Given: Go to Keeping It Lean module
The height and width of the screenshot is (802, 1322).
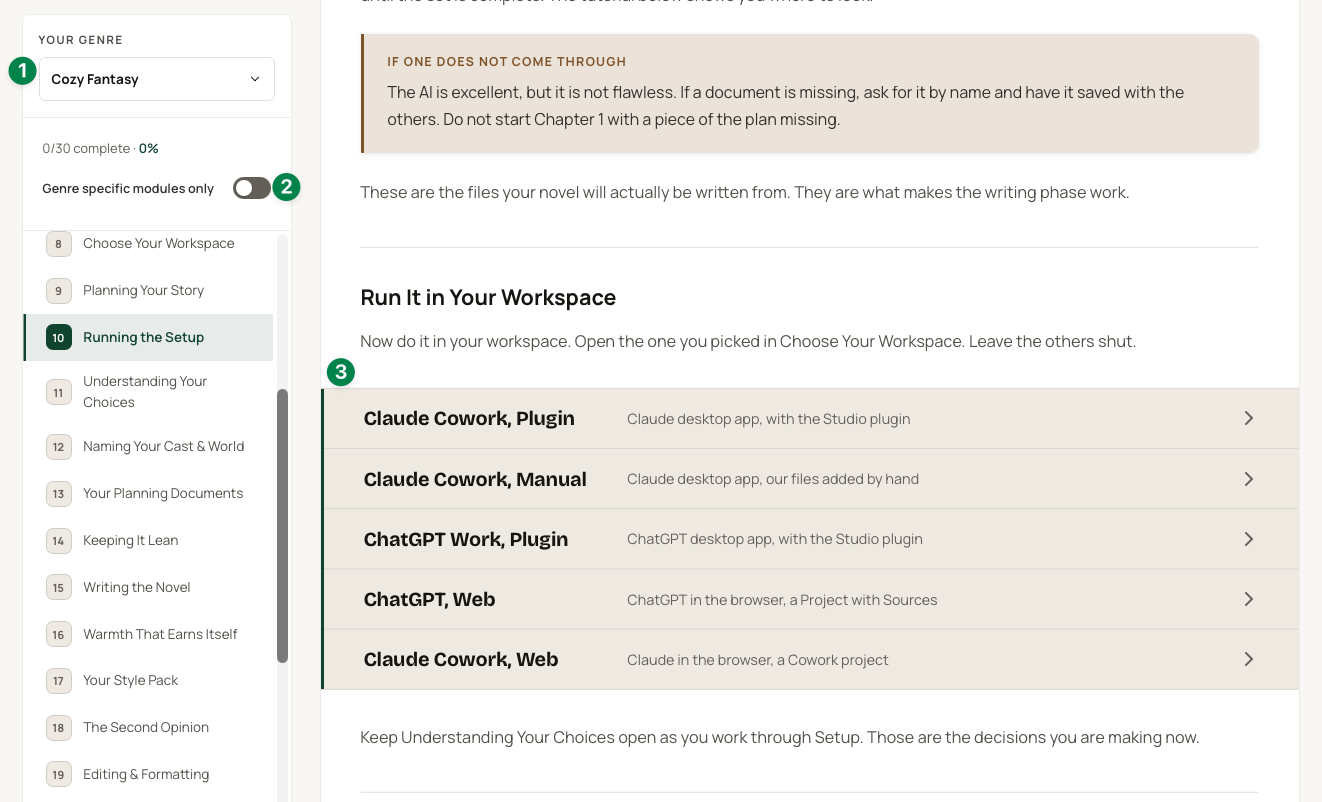Looking at the screenshot, I should point(148,540).
